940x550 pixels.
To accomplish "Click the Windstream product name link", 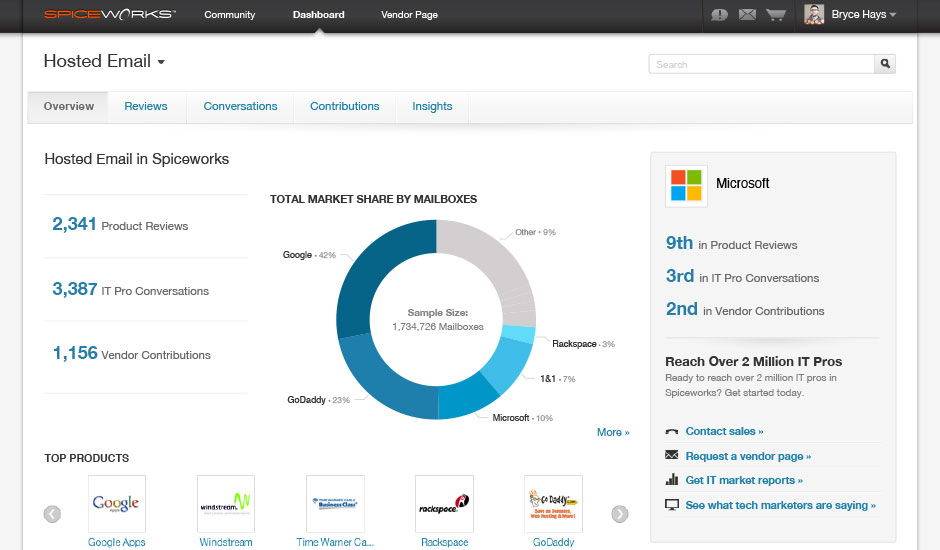I will click(x=225, y=542).
